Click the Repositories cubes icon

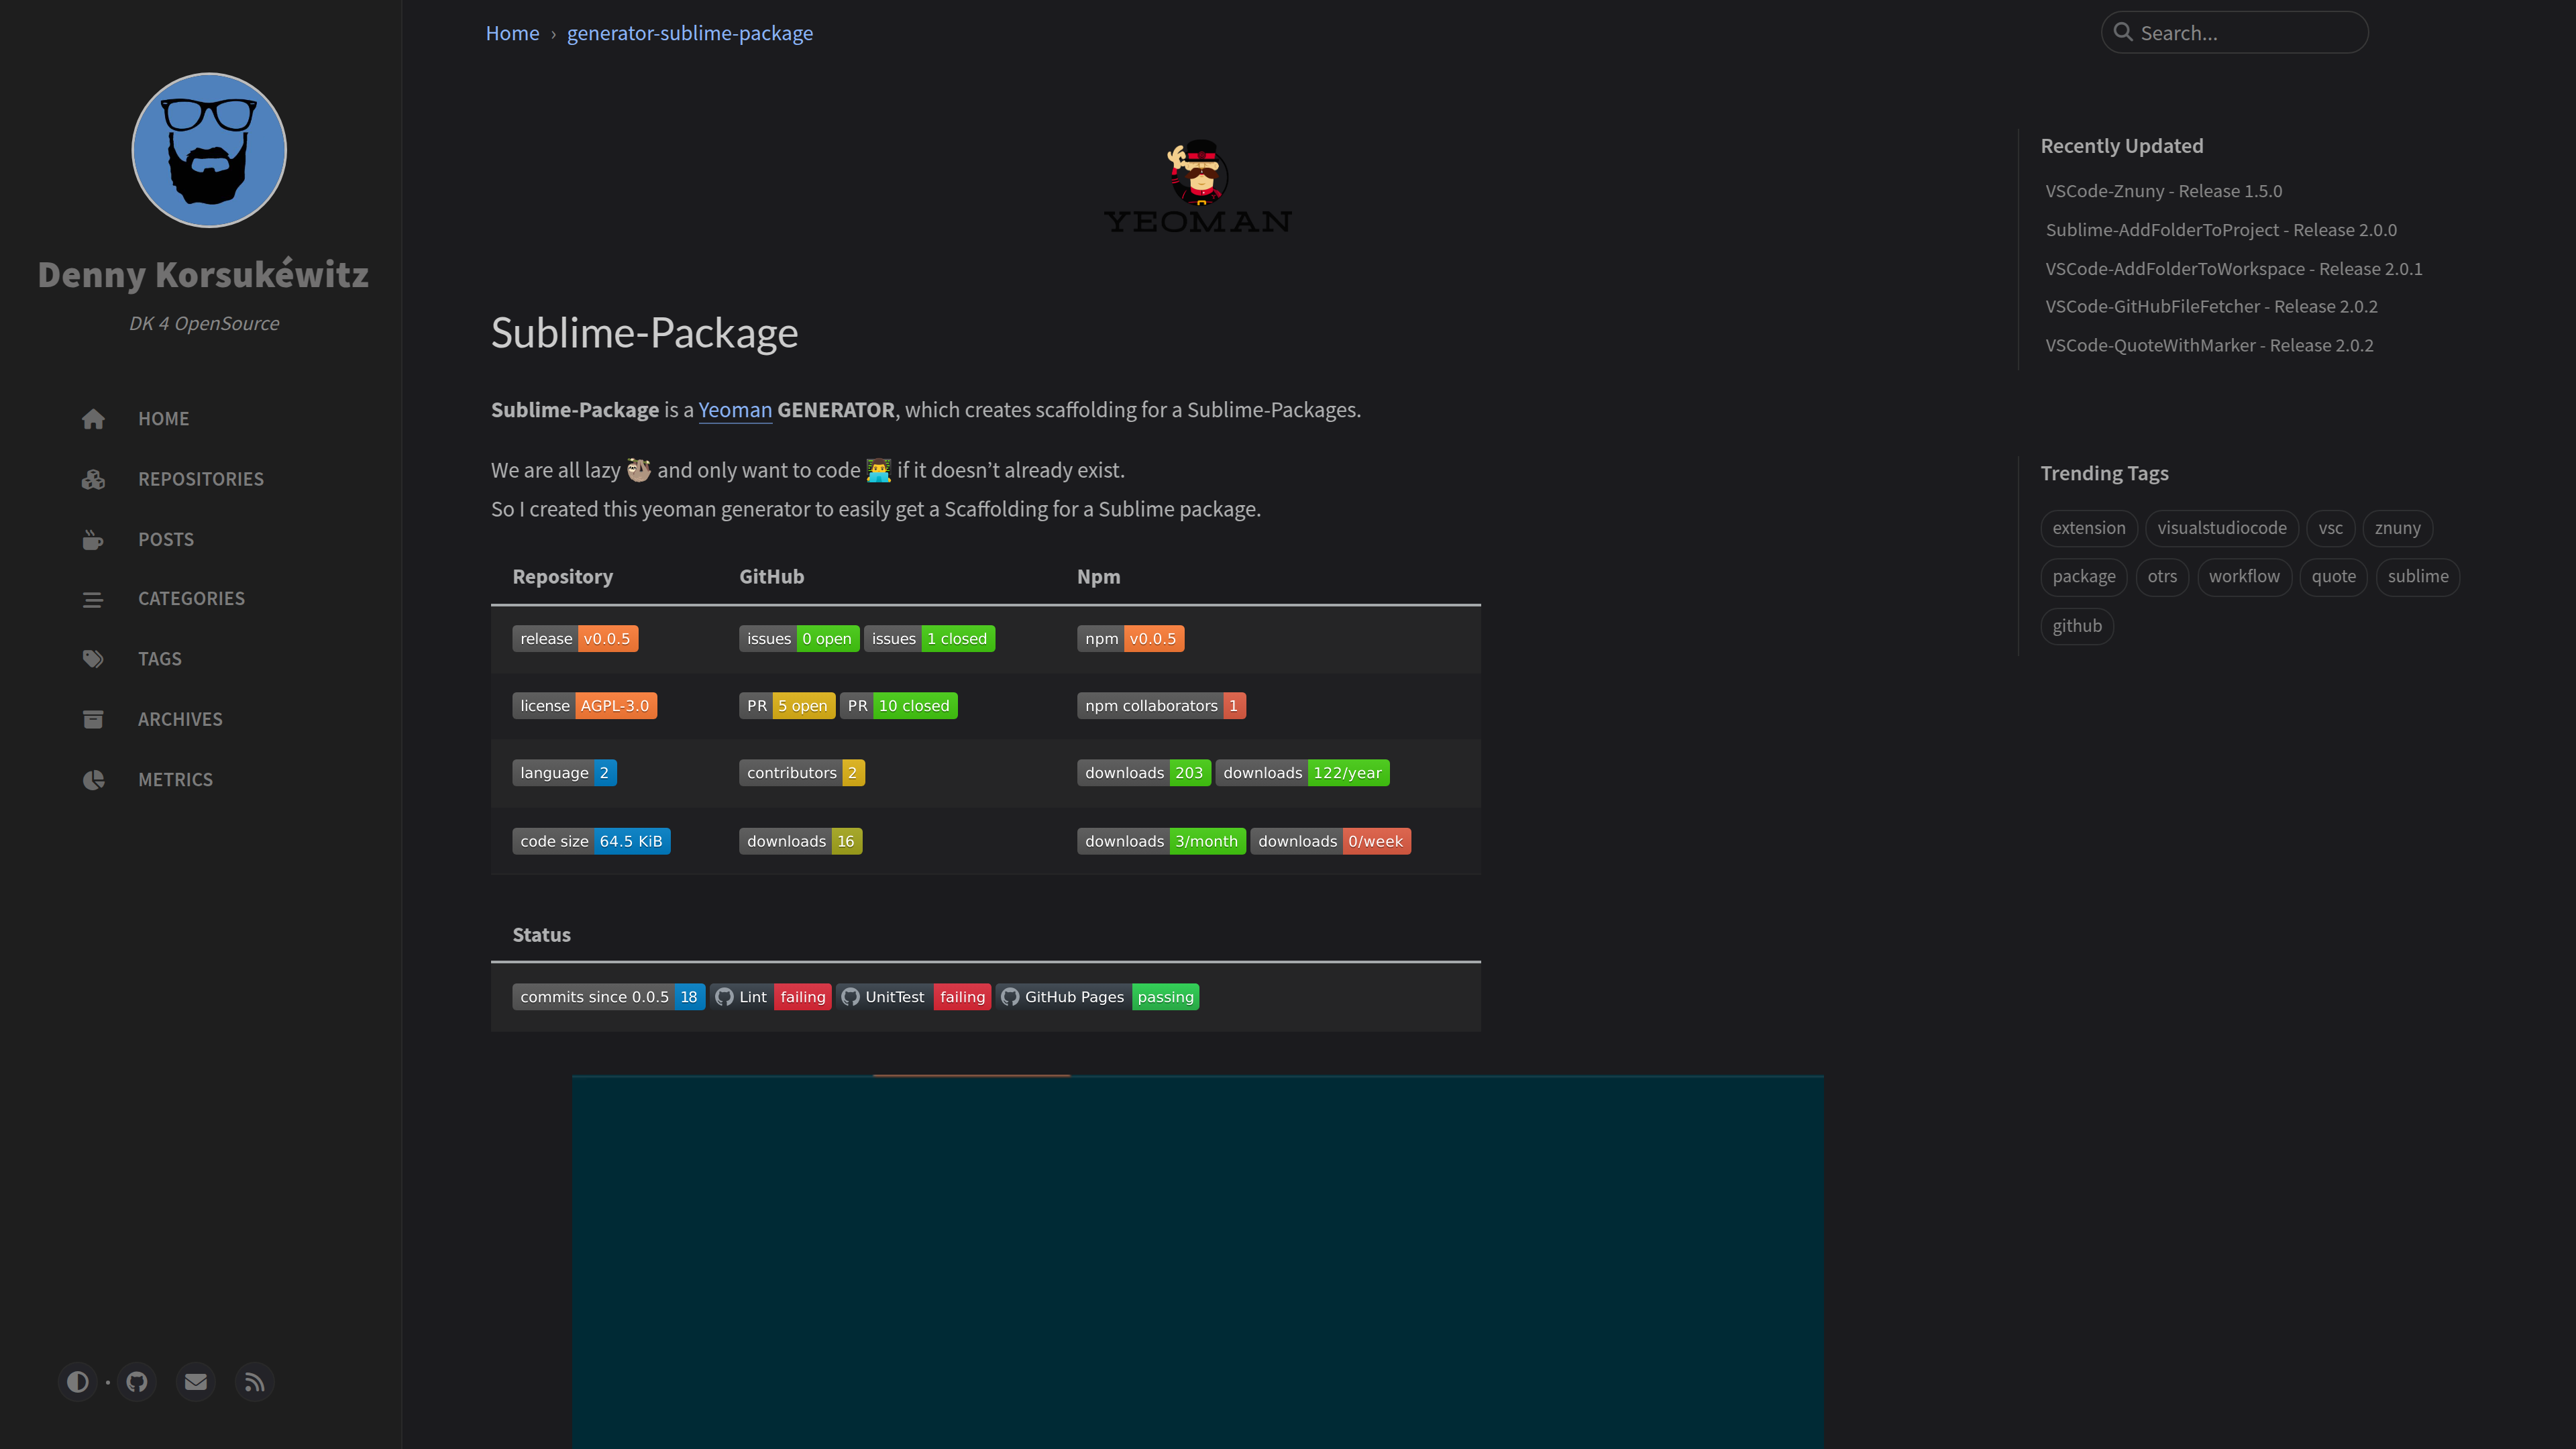[x=93, y=479]
